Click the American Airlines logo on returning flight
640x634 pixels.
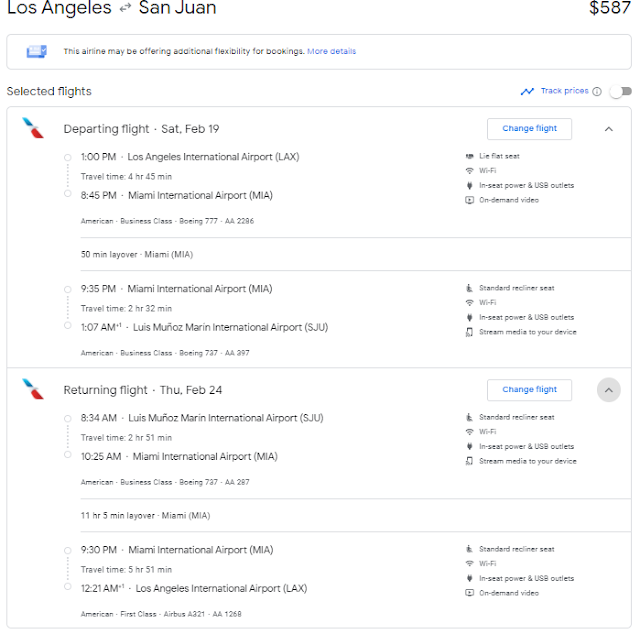33,390
